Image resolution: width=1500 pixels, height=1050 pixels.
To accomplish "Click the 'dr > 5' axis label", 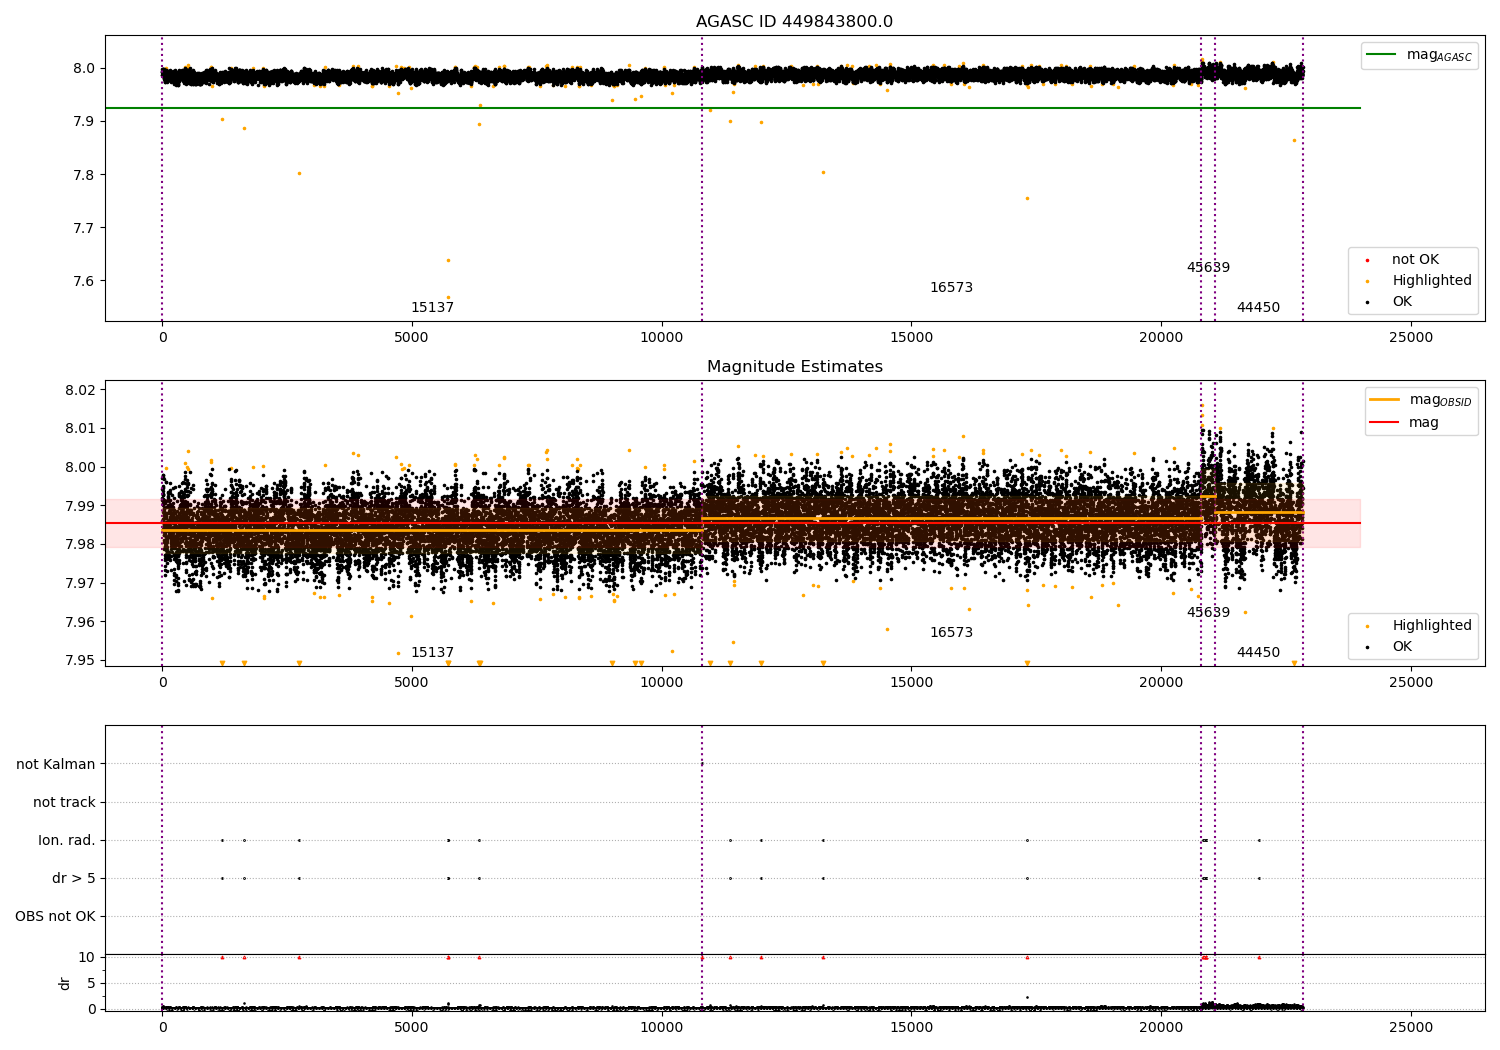I will pos(74,878).
